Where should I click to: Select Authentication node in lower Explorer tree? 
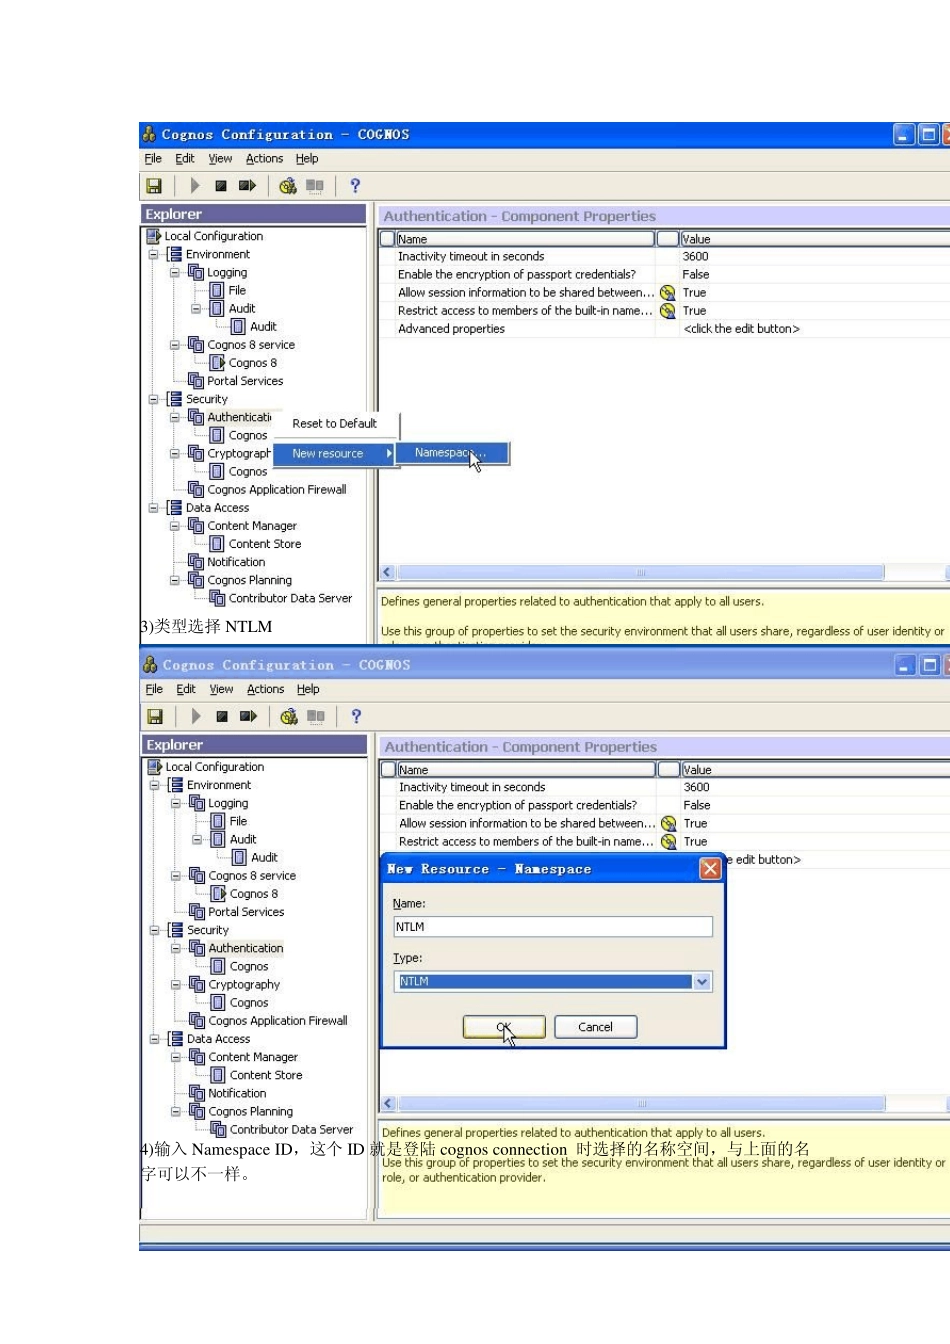[x=246, y=948]
